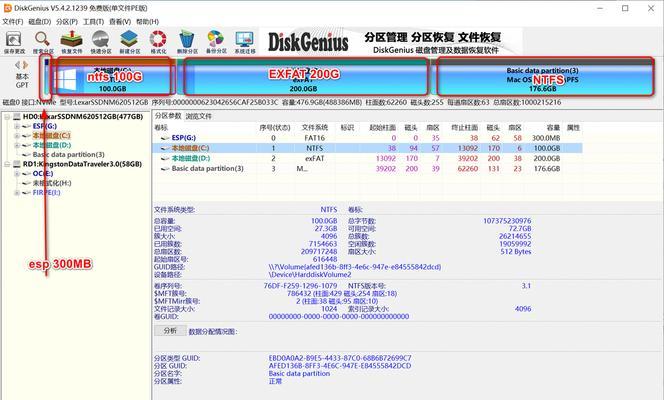Click the ESP(G:) label in the partition table
This screenshot has width=664, height=400.
click(x=184, y=138)
